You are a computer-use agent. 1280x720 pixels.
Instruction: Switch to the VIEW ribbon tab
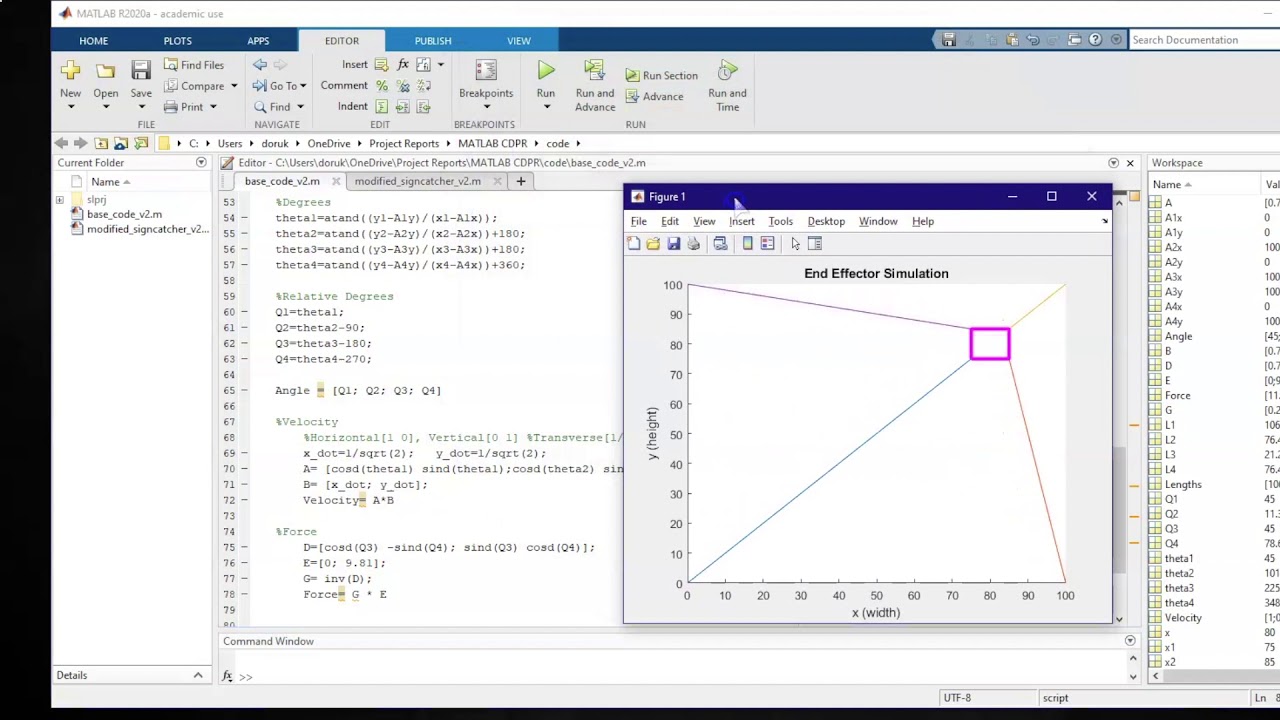tap(518, 41)
